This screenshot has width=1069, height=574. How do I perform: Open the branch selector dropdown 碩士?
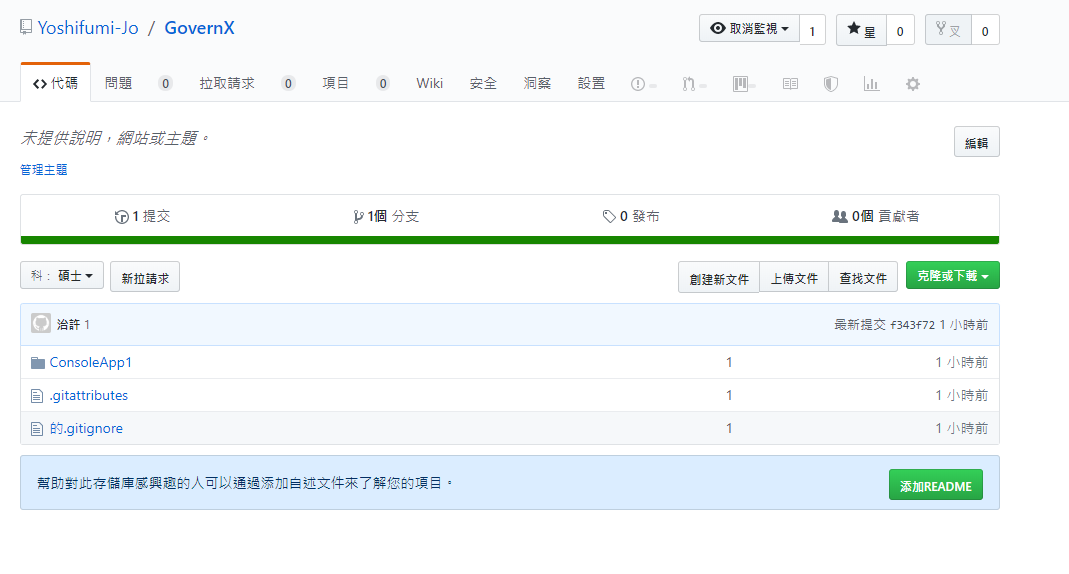[x=62, y=275]
